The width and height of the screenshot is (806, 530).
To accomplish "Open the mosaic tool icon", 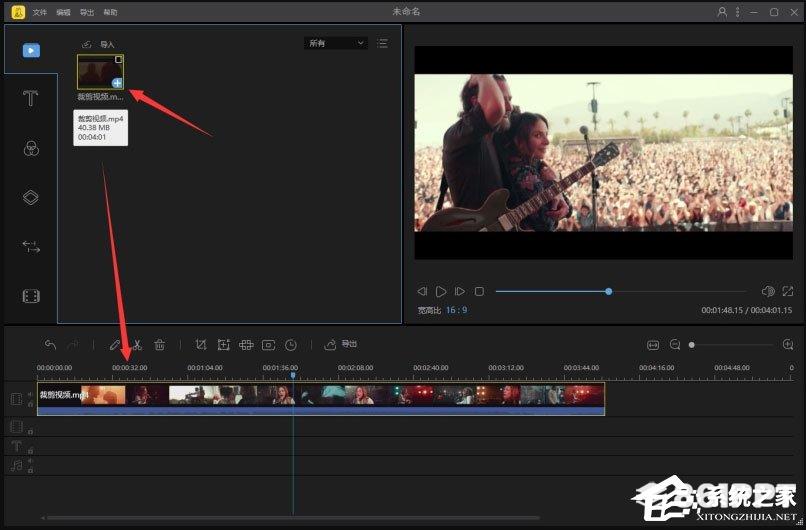I will [x=246, y=344].
